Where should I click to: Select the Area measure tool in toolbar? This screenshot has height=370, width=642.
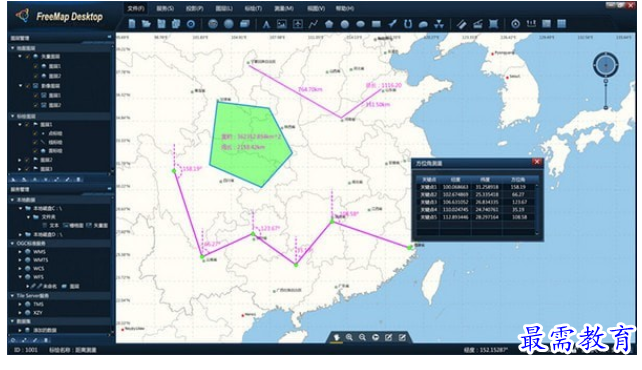click(x=493, y=24)
